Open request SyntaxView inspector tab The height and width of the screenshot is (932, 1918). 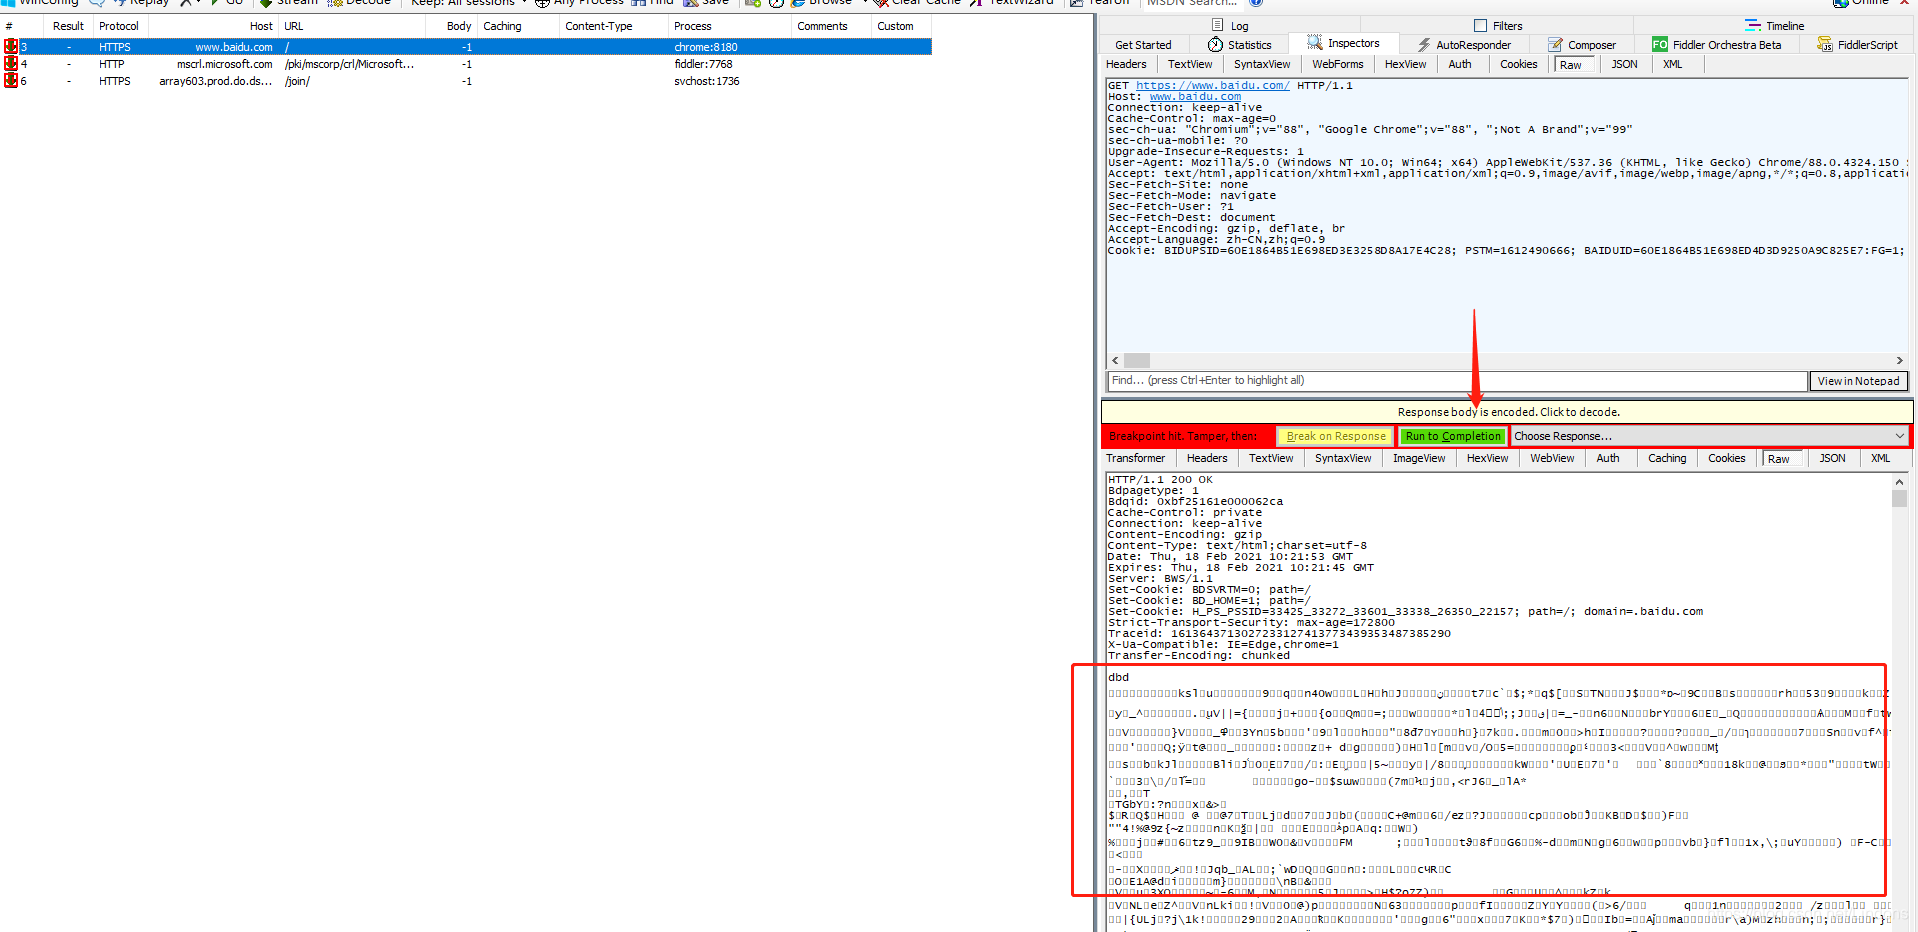(1262, 64)
